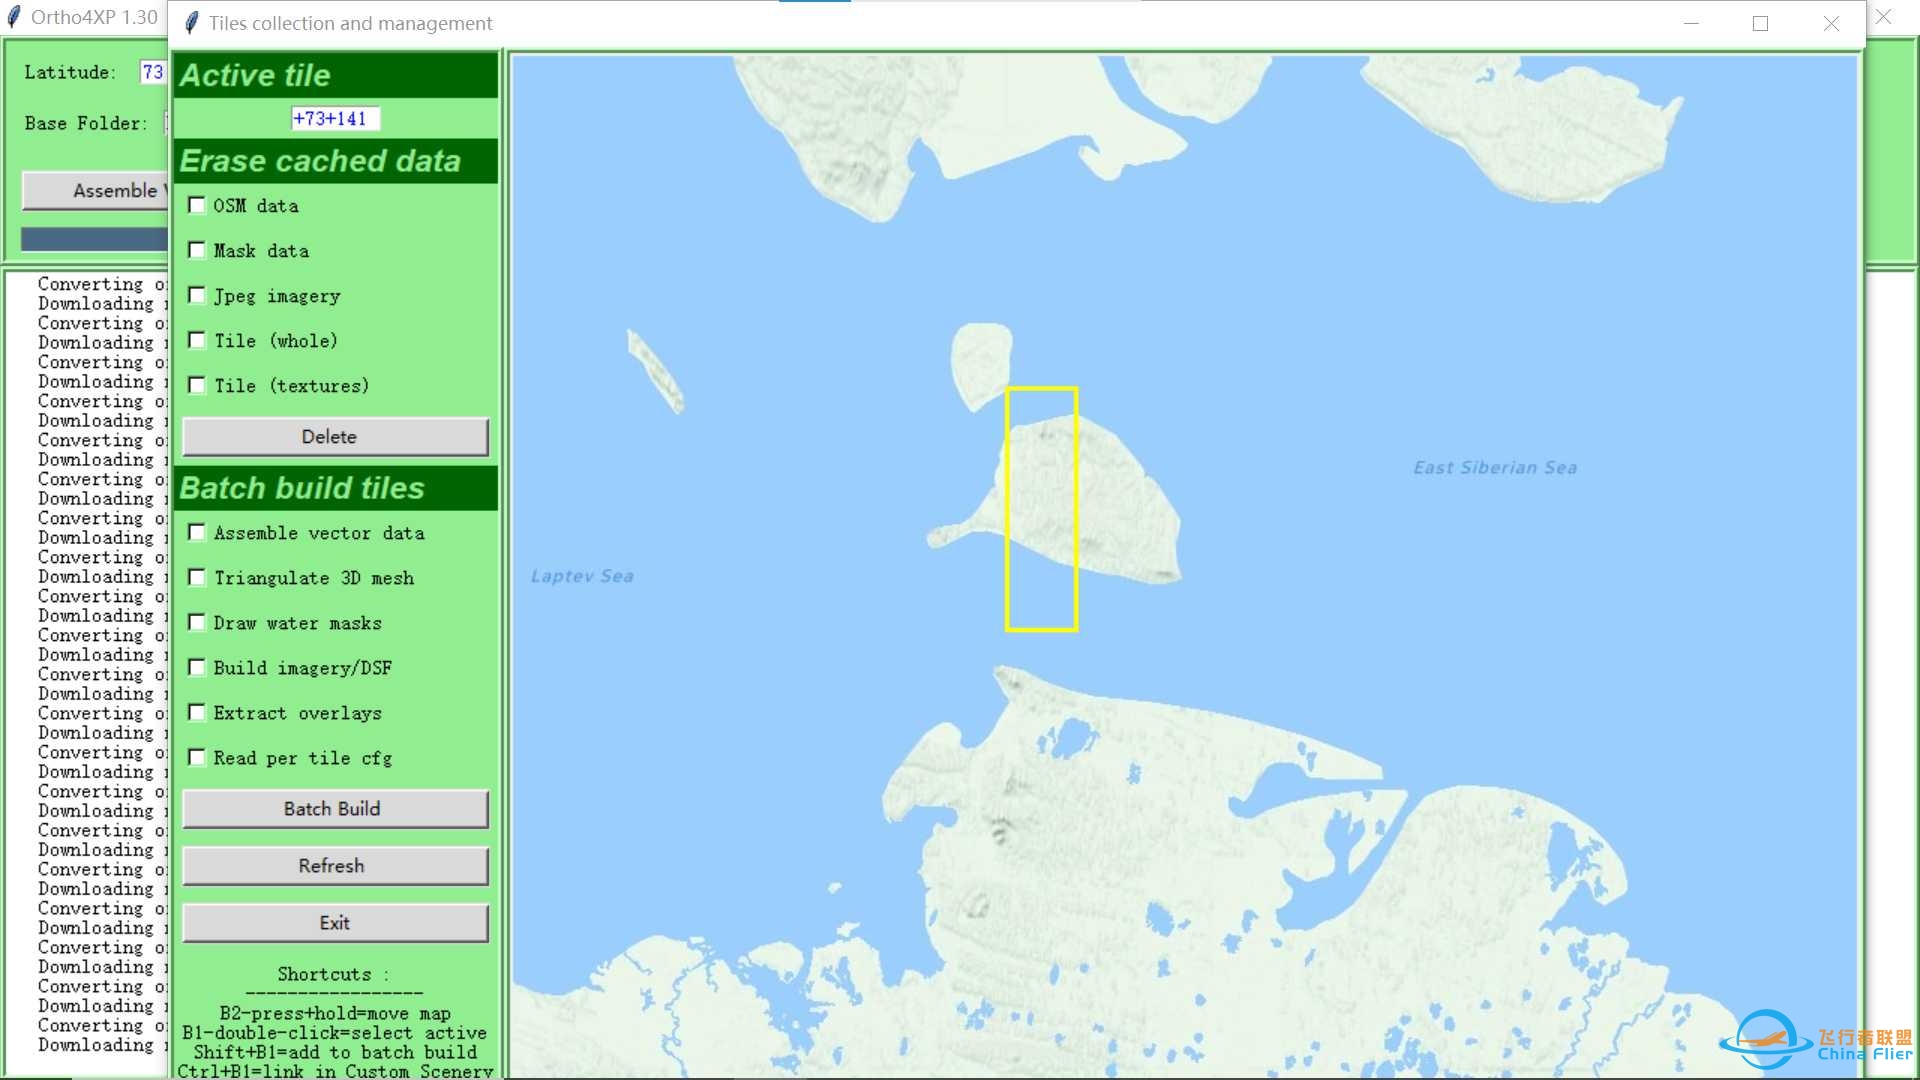
Task: Click the active tile coordinate +73+141 field
Action: (x=332, y=117)
